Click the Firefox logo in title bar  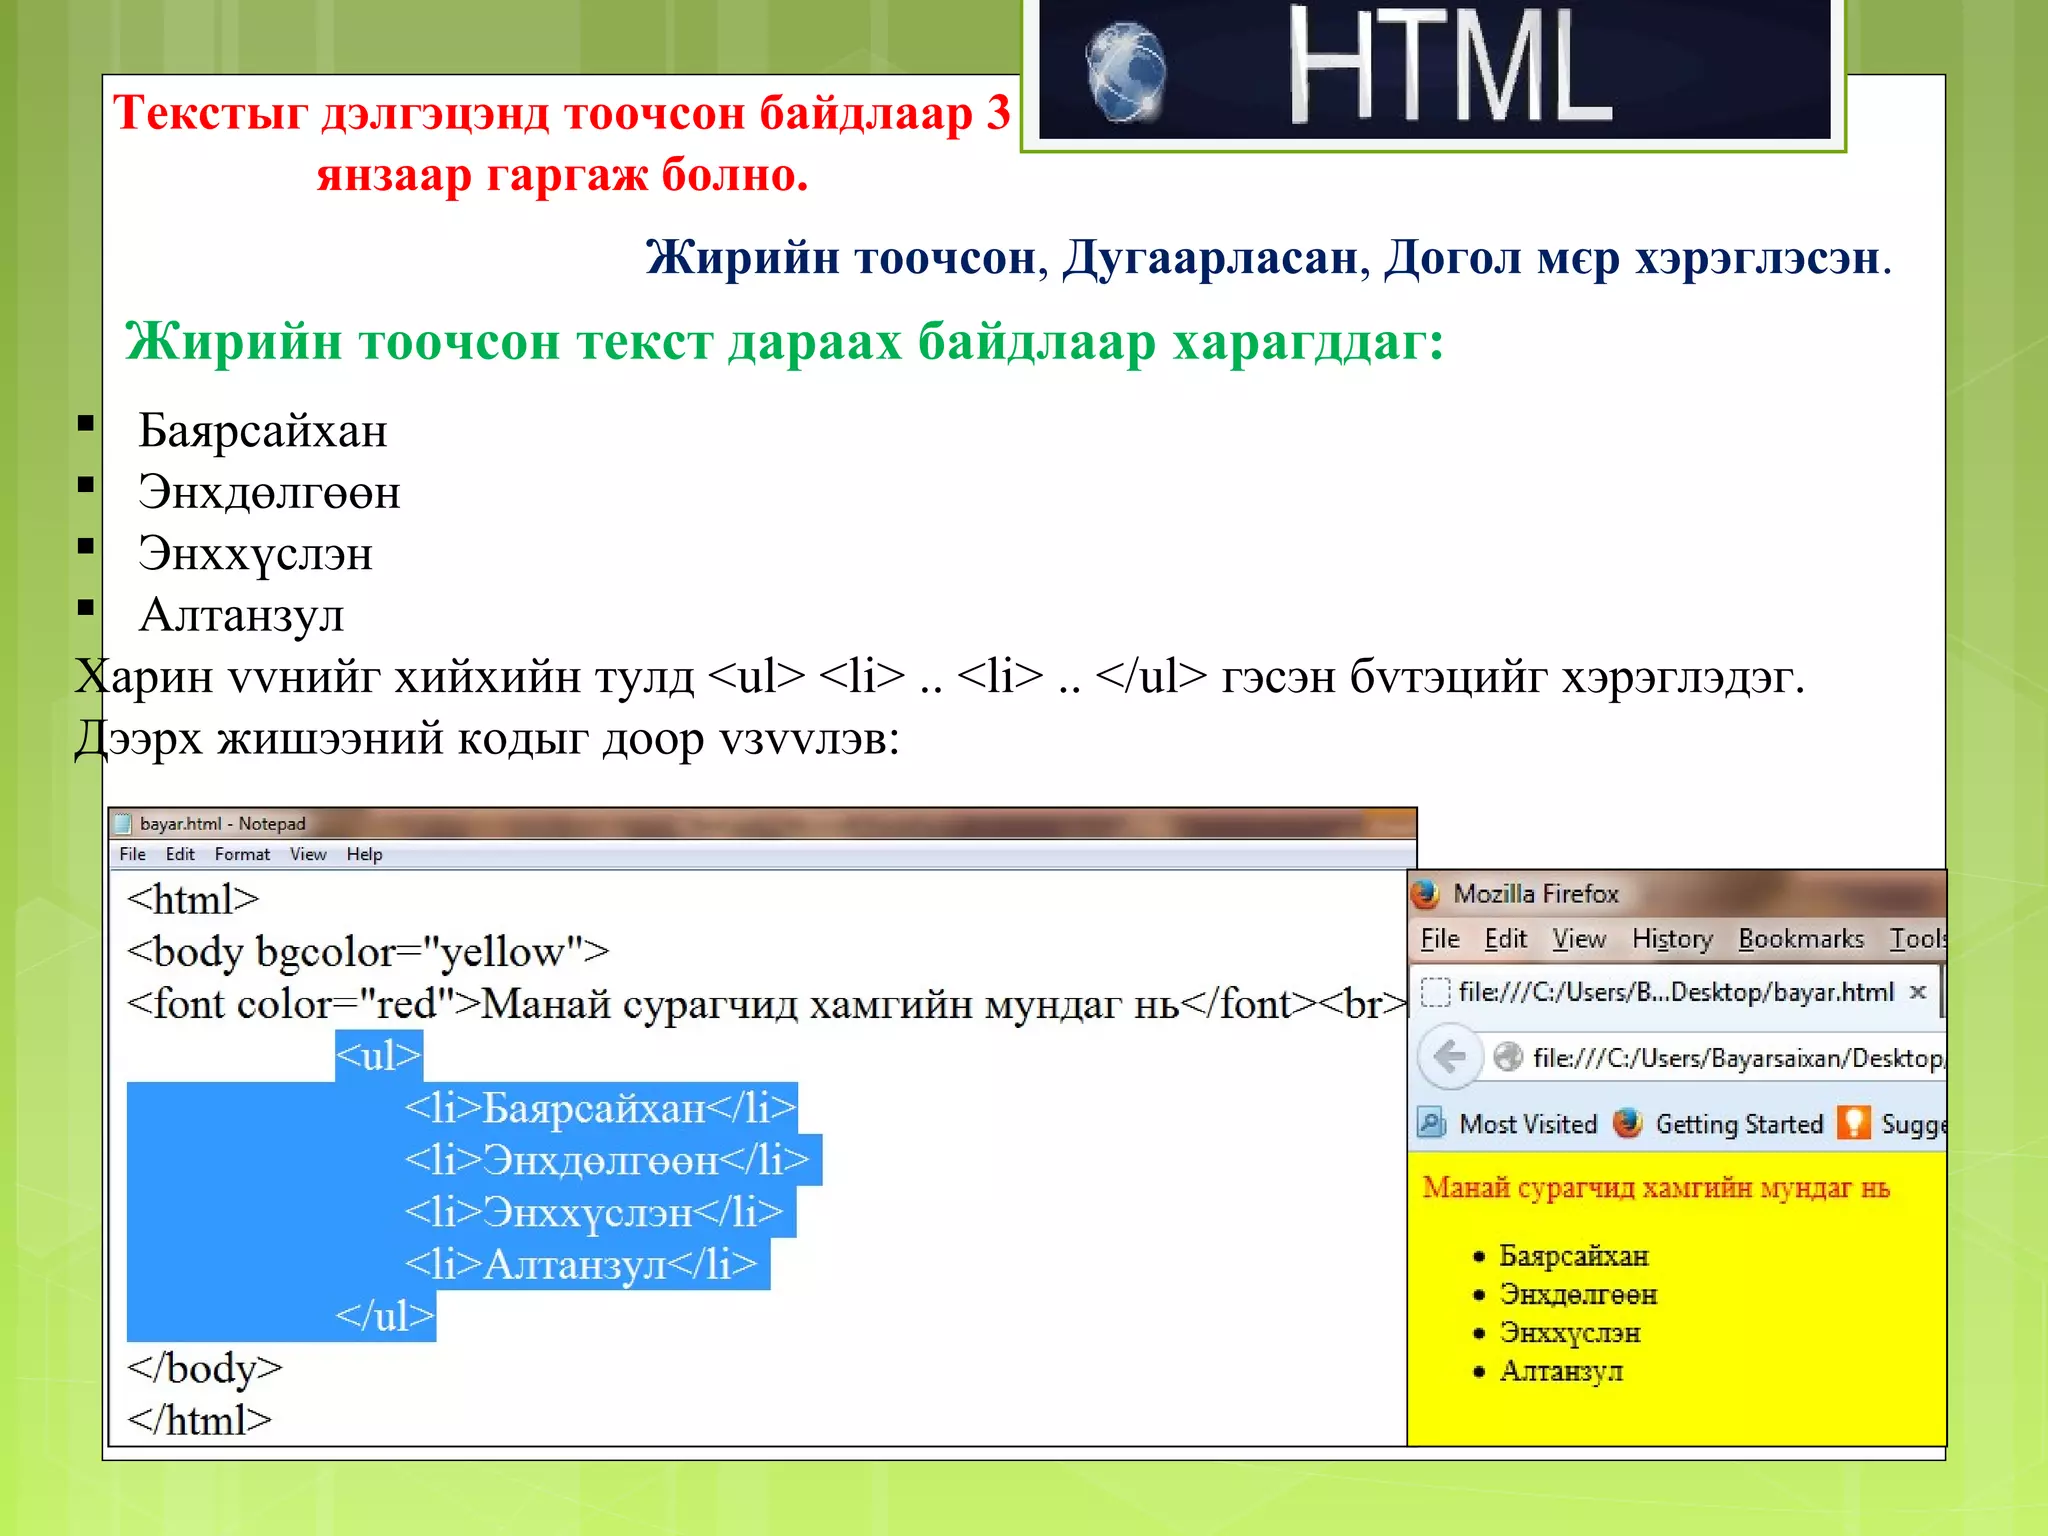(1426, 893)
